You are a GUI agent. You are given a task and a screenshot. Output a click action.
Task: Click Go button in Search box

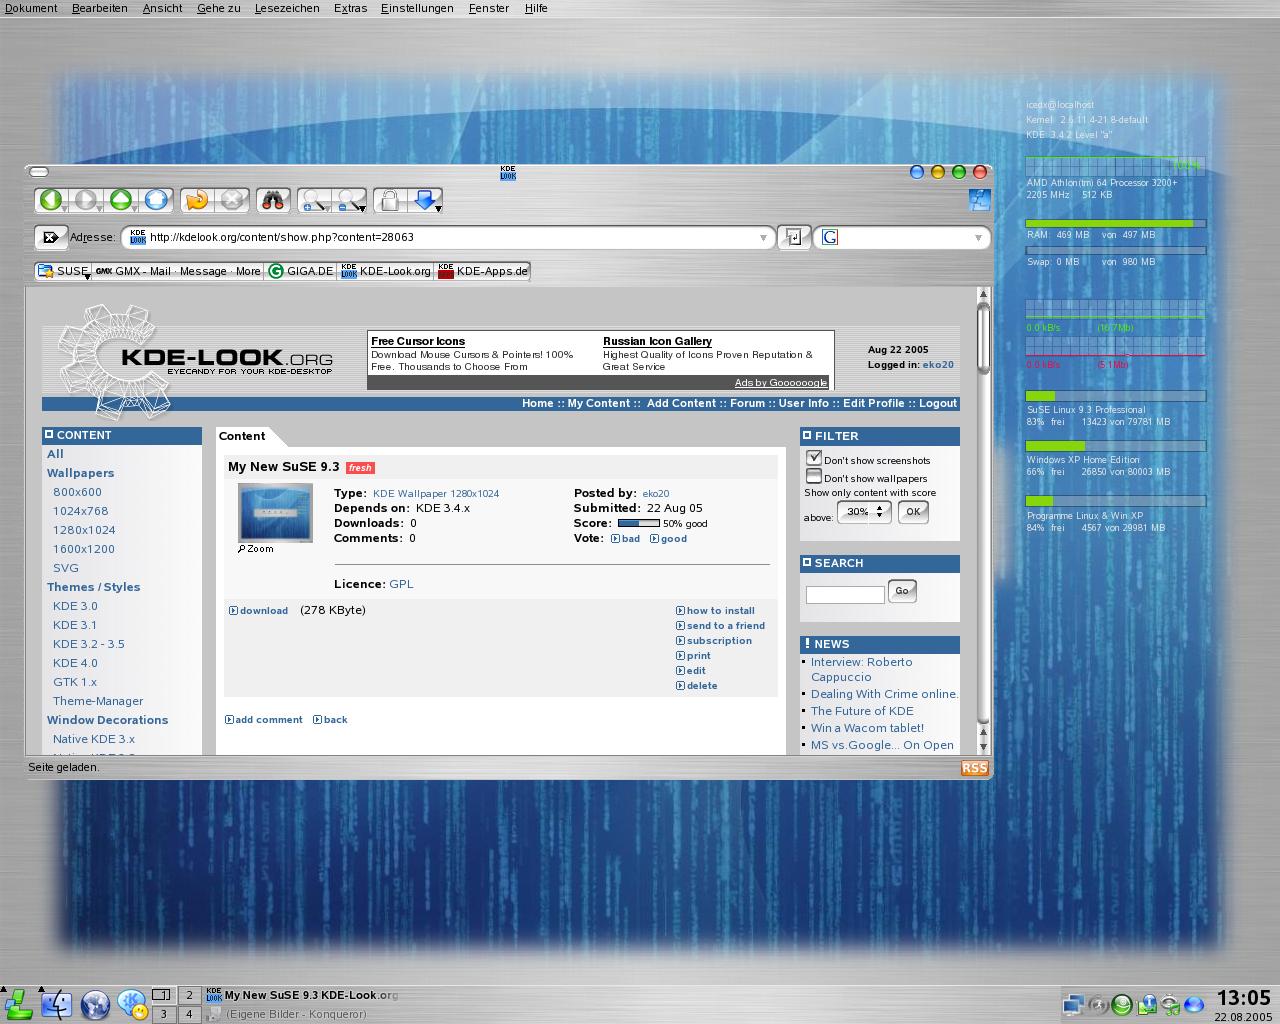[x=901, y=591]
